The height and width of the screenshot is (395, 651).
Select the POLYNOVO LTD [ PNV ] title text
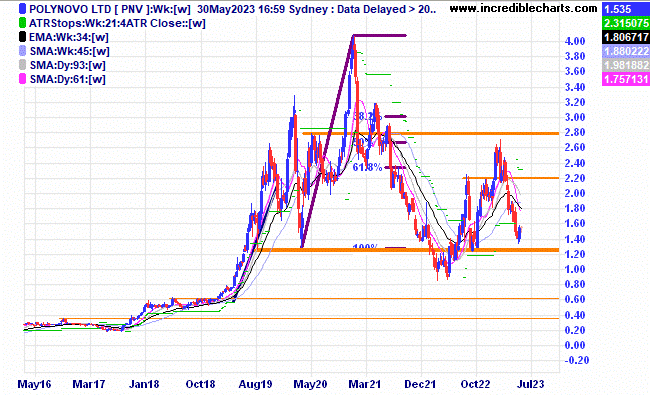coord(90,9)
